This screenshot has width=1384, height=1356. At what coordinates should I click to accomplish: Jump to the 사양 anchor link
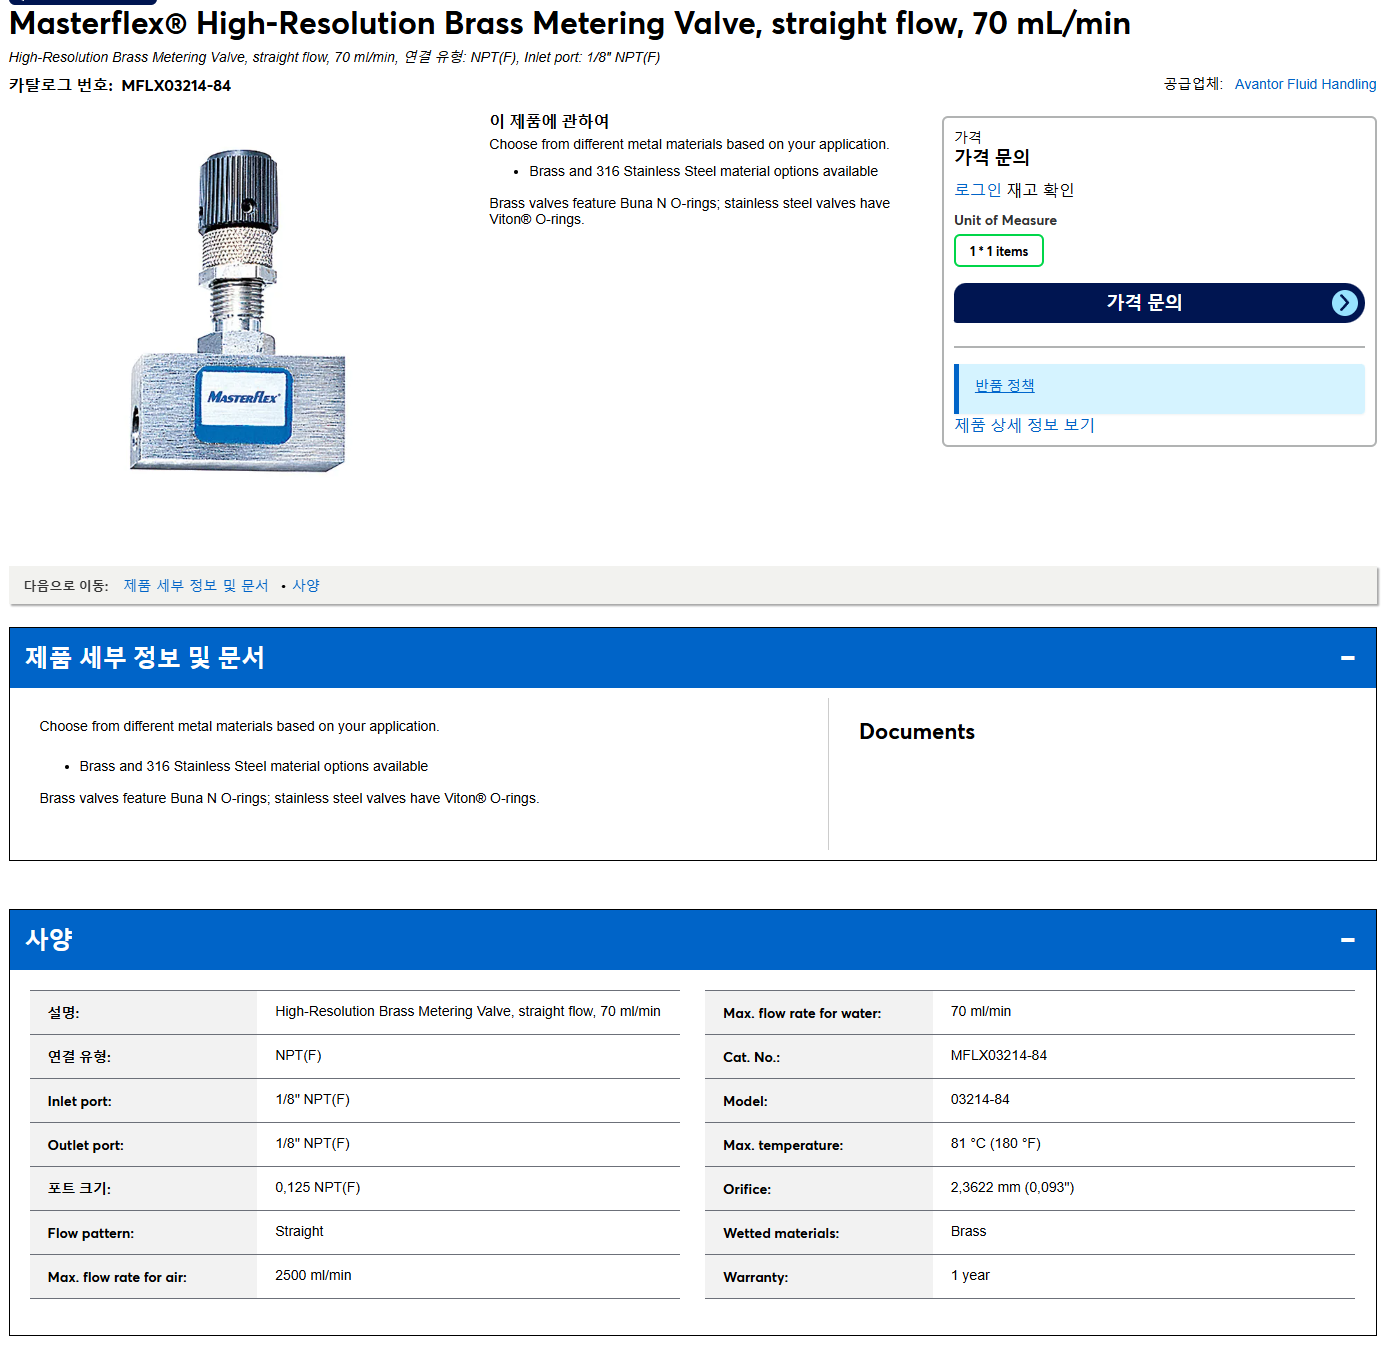point(306,586)
